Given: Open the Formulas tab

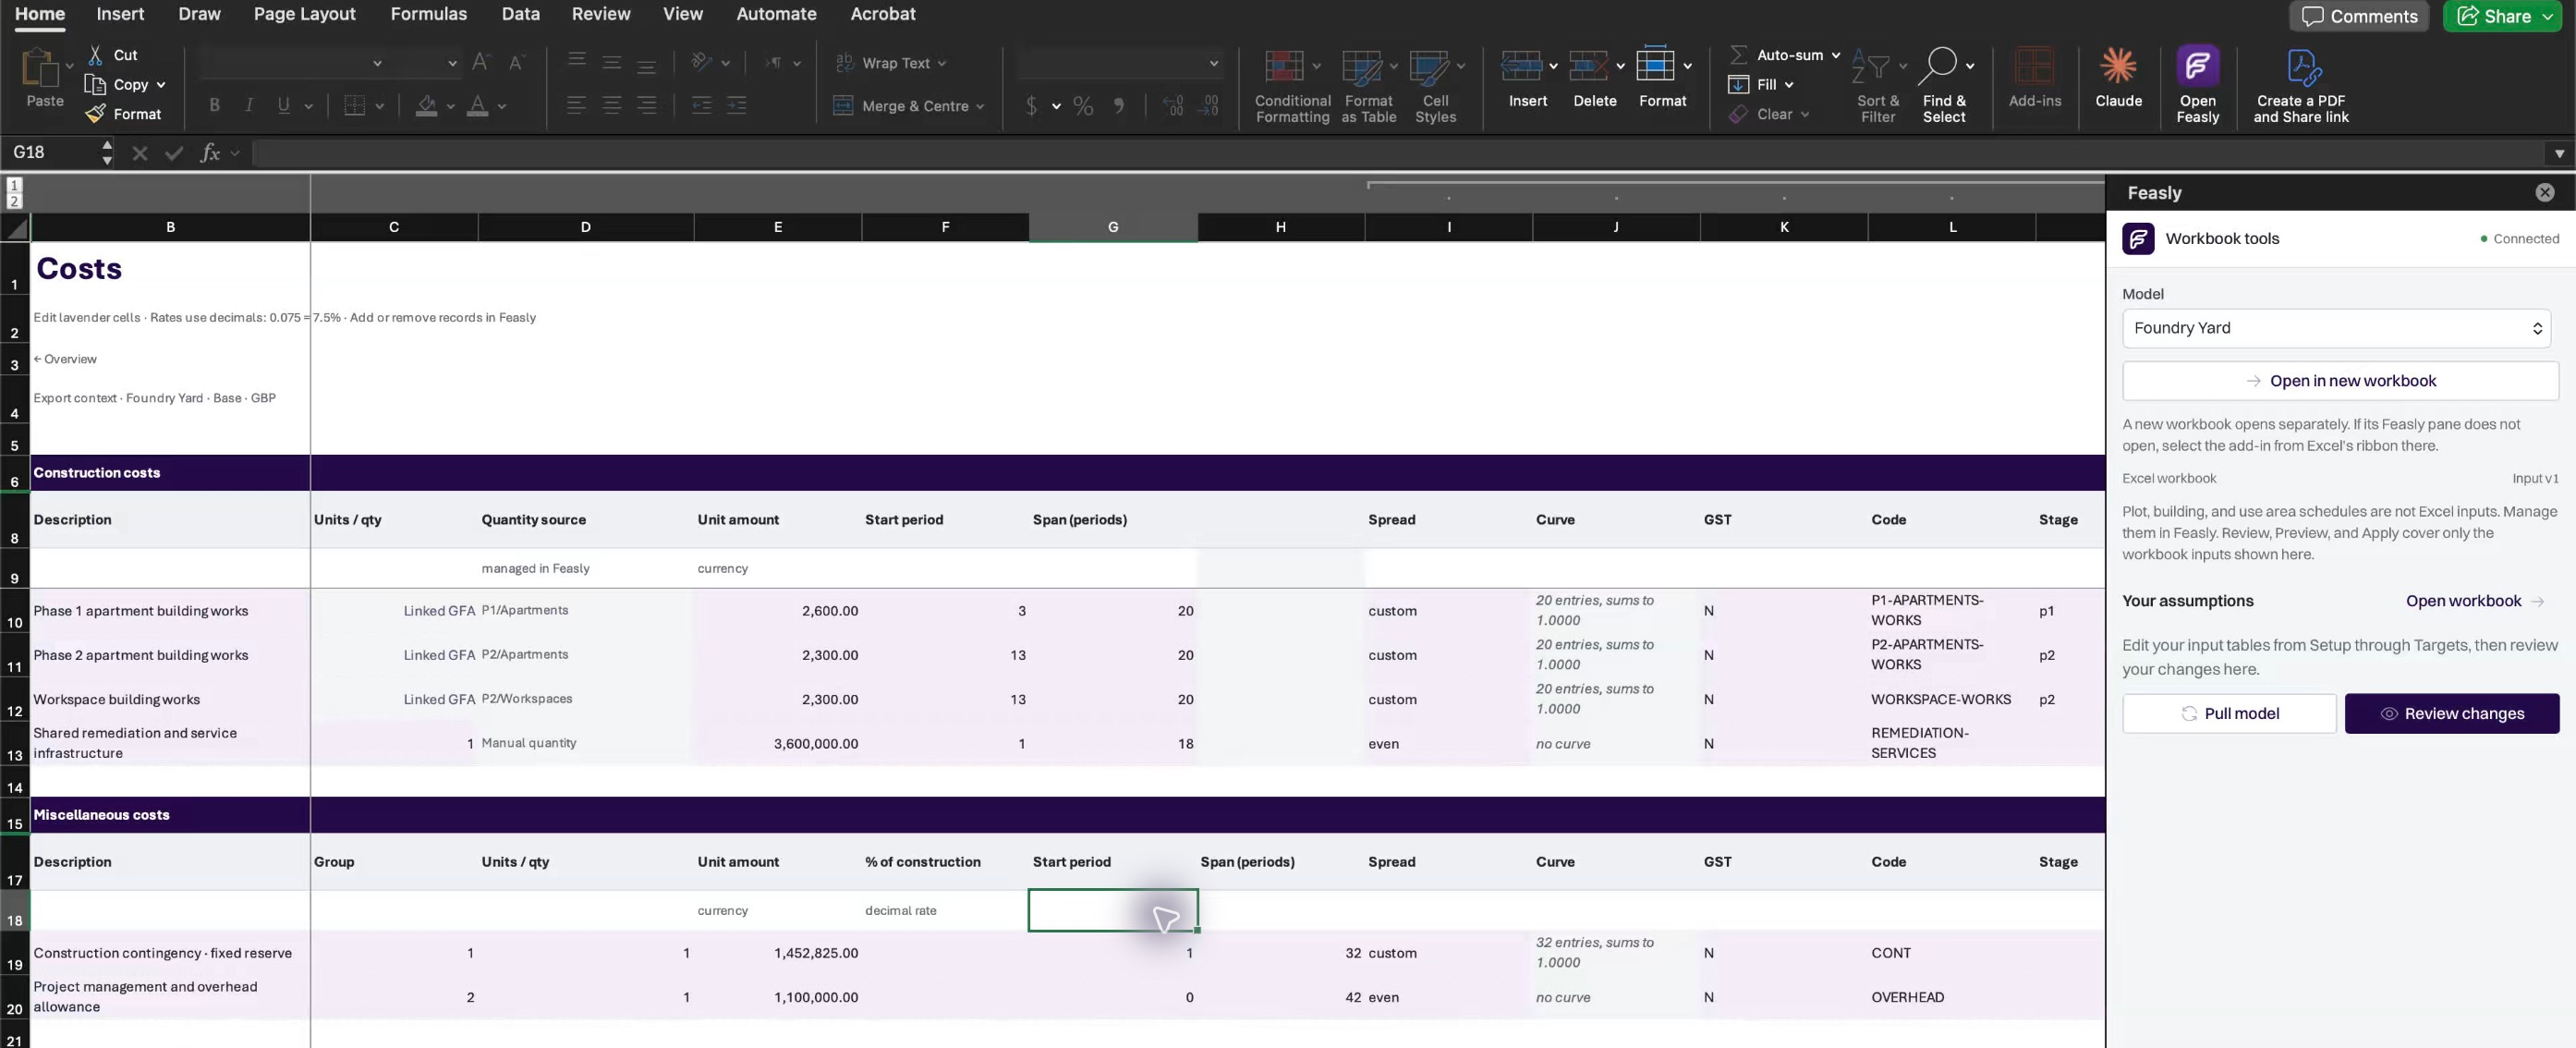Looking at the screenshot, I should pyautogui.click(x=428, y=14).
